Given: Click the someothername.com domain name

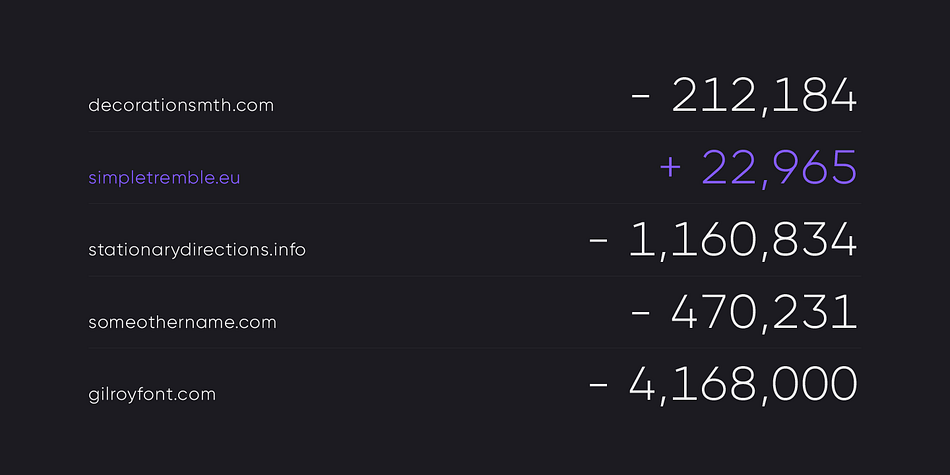Looking at the screenshot, I should click(182, 322).
